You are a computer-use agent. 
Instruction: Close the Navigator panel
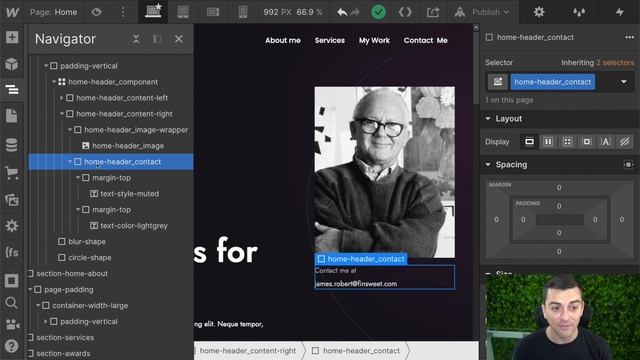click(x=179, y=39)
